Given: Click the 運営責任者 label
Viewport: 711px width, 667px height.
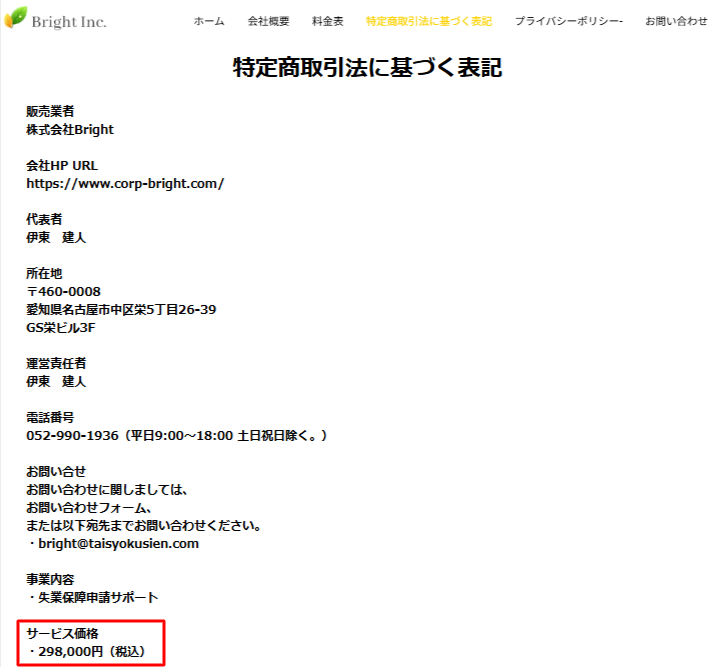Looking at the screenshot, I should click(x=56, y=363).
